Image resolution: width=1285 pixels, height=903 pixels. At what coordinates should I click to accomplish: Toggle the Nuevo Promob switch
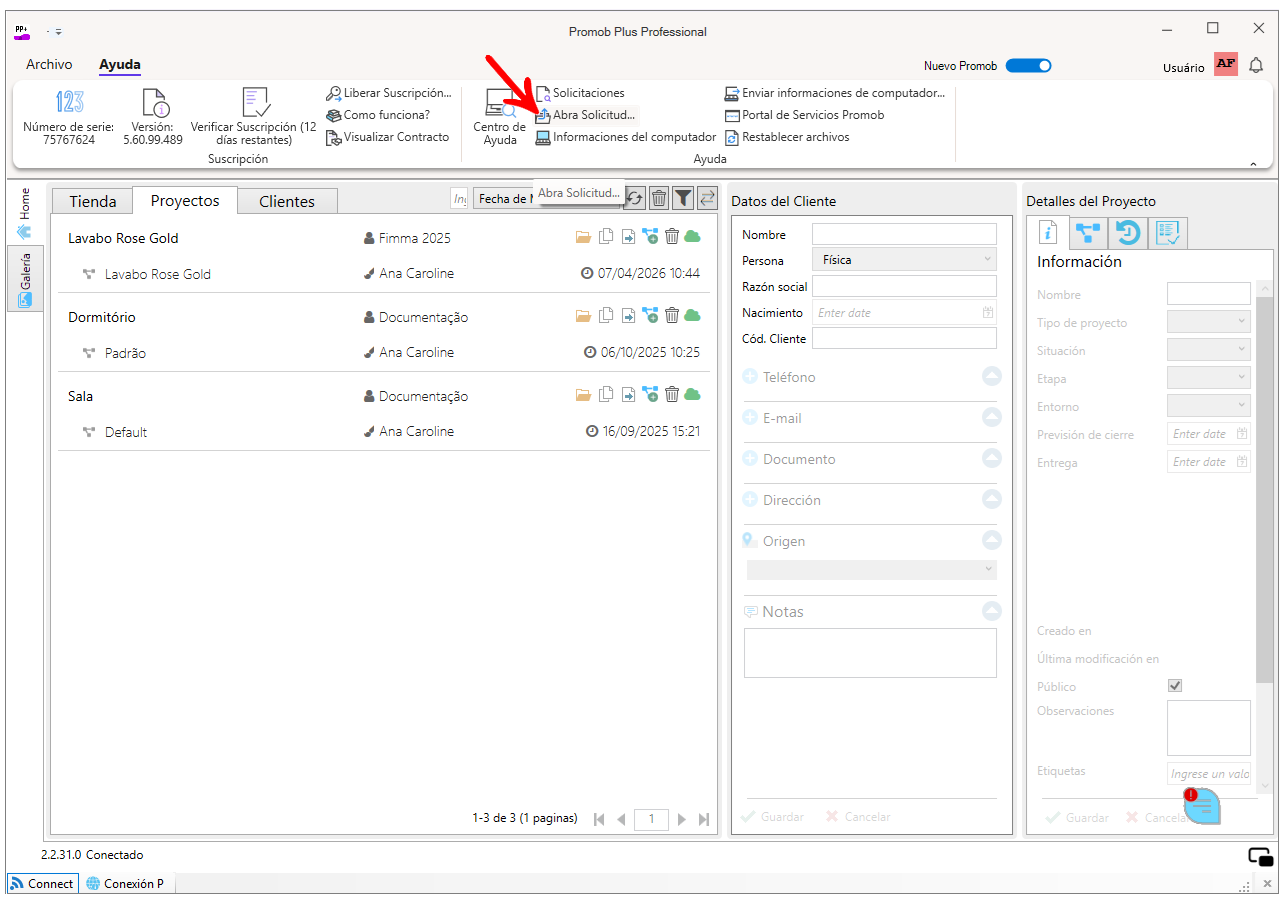click(1028, 66)
